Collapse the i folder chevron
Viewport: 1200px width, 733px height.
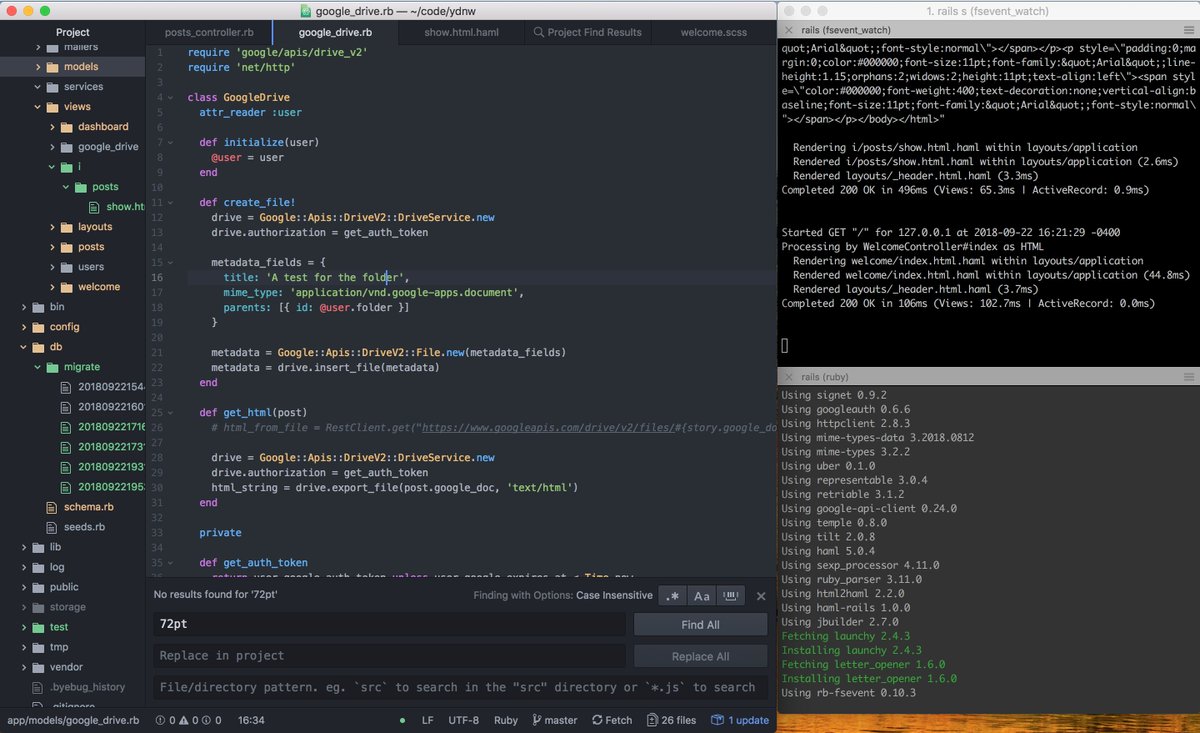pyautogui.click(x=53, y=167)
